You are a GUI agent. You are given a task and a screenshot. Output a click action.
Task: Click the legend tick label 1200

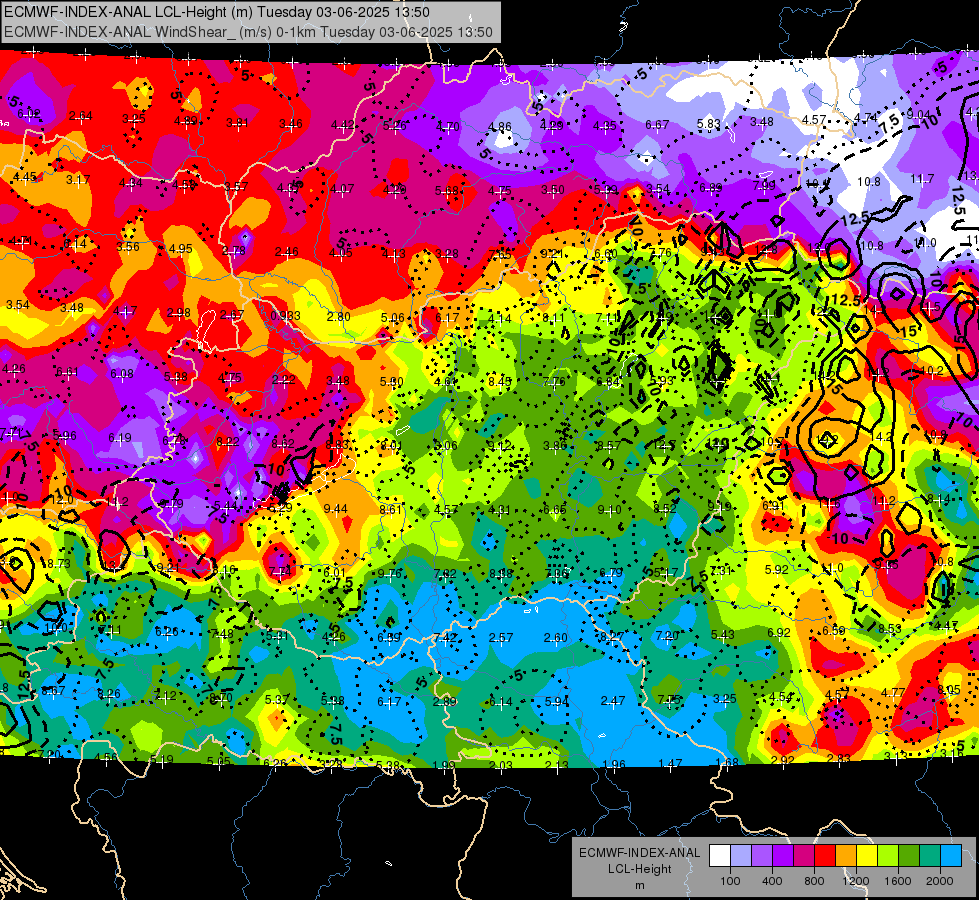tap(855, 881)
